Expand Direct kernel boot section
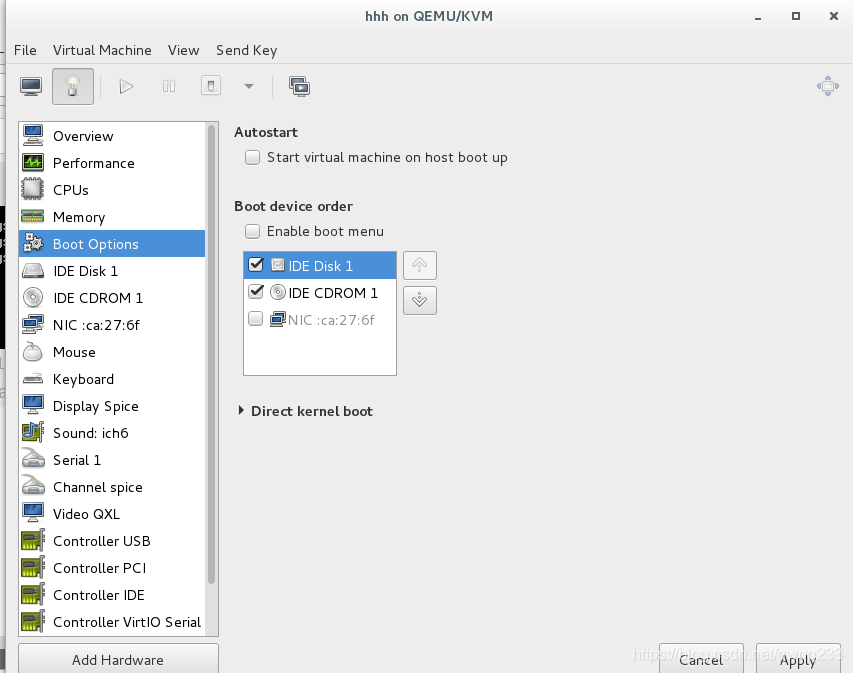 [x=241, y=411]
